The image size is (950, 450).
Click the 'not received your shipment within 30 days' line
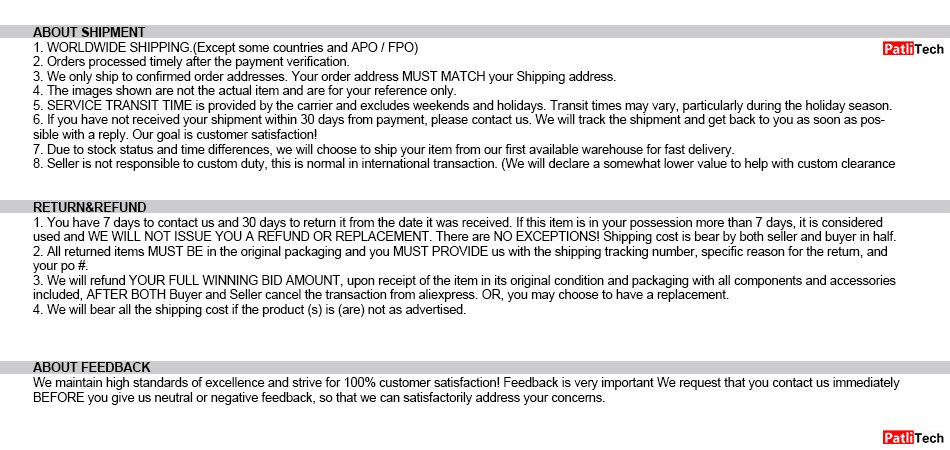459,119
